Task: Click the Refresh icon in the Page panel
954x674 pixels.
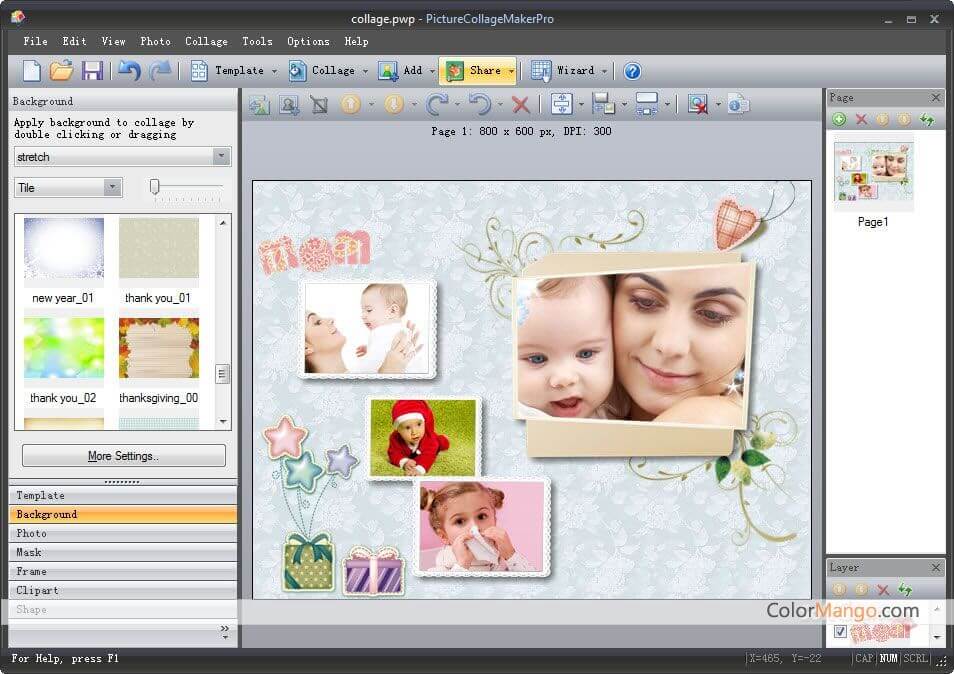Action: tap(927, 119)
